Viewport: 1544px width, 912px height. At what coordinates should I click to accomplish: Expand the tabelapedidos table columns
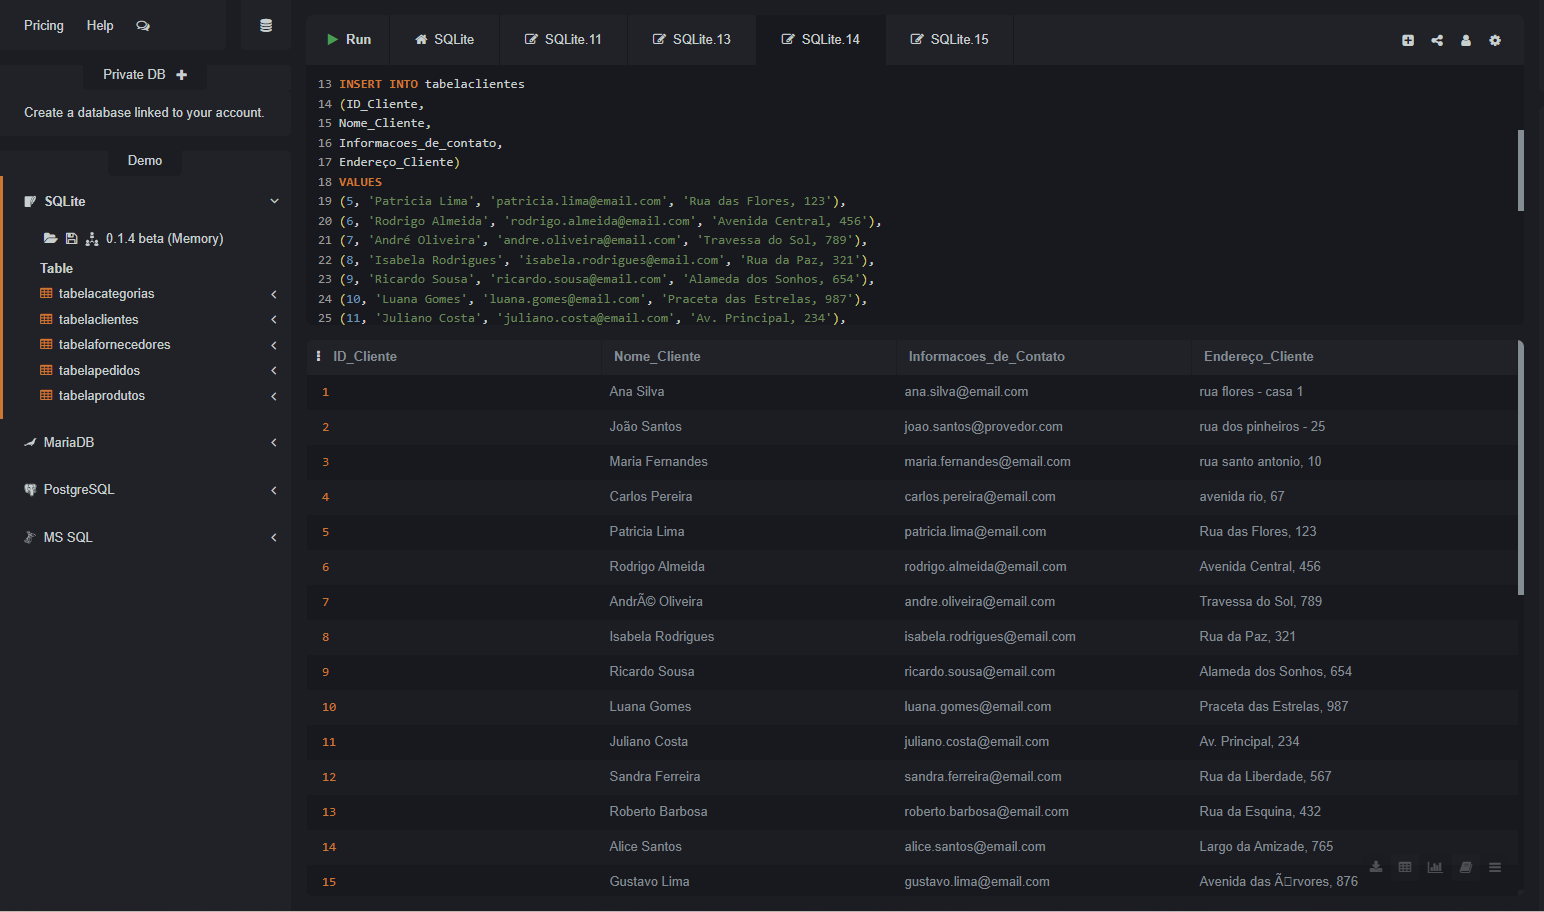[x=274, y=371]
